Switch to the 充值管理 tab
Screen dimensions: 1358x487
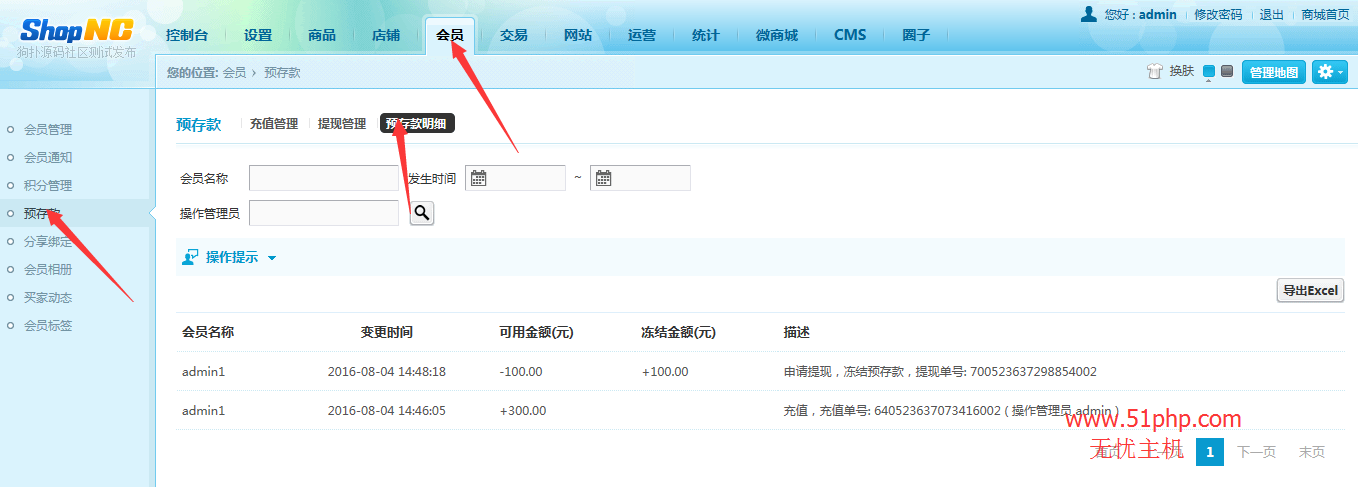(274, 124)
